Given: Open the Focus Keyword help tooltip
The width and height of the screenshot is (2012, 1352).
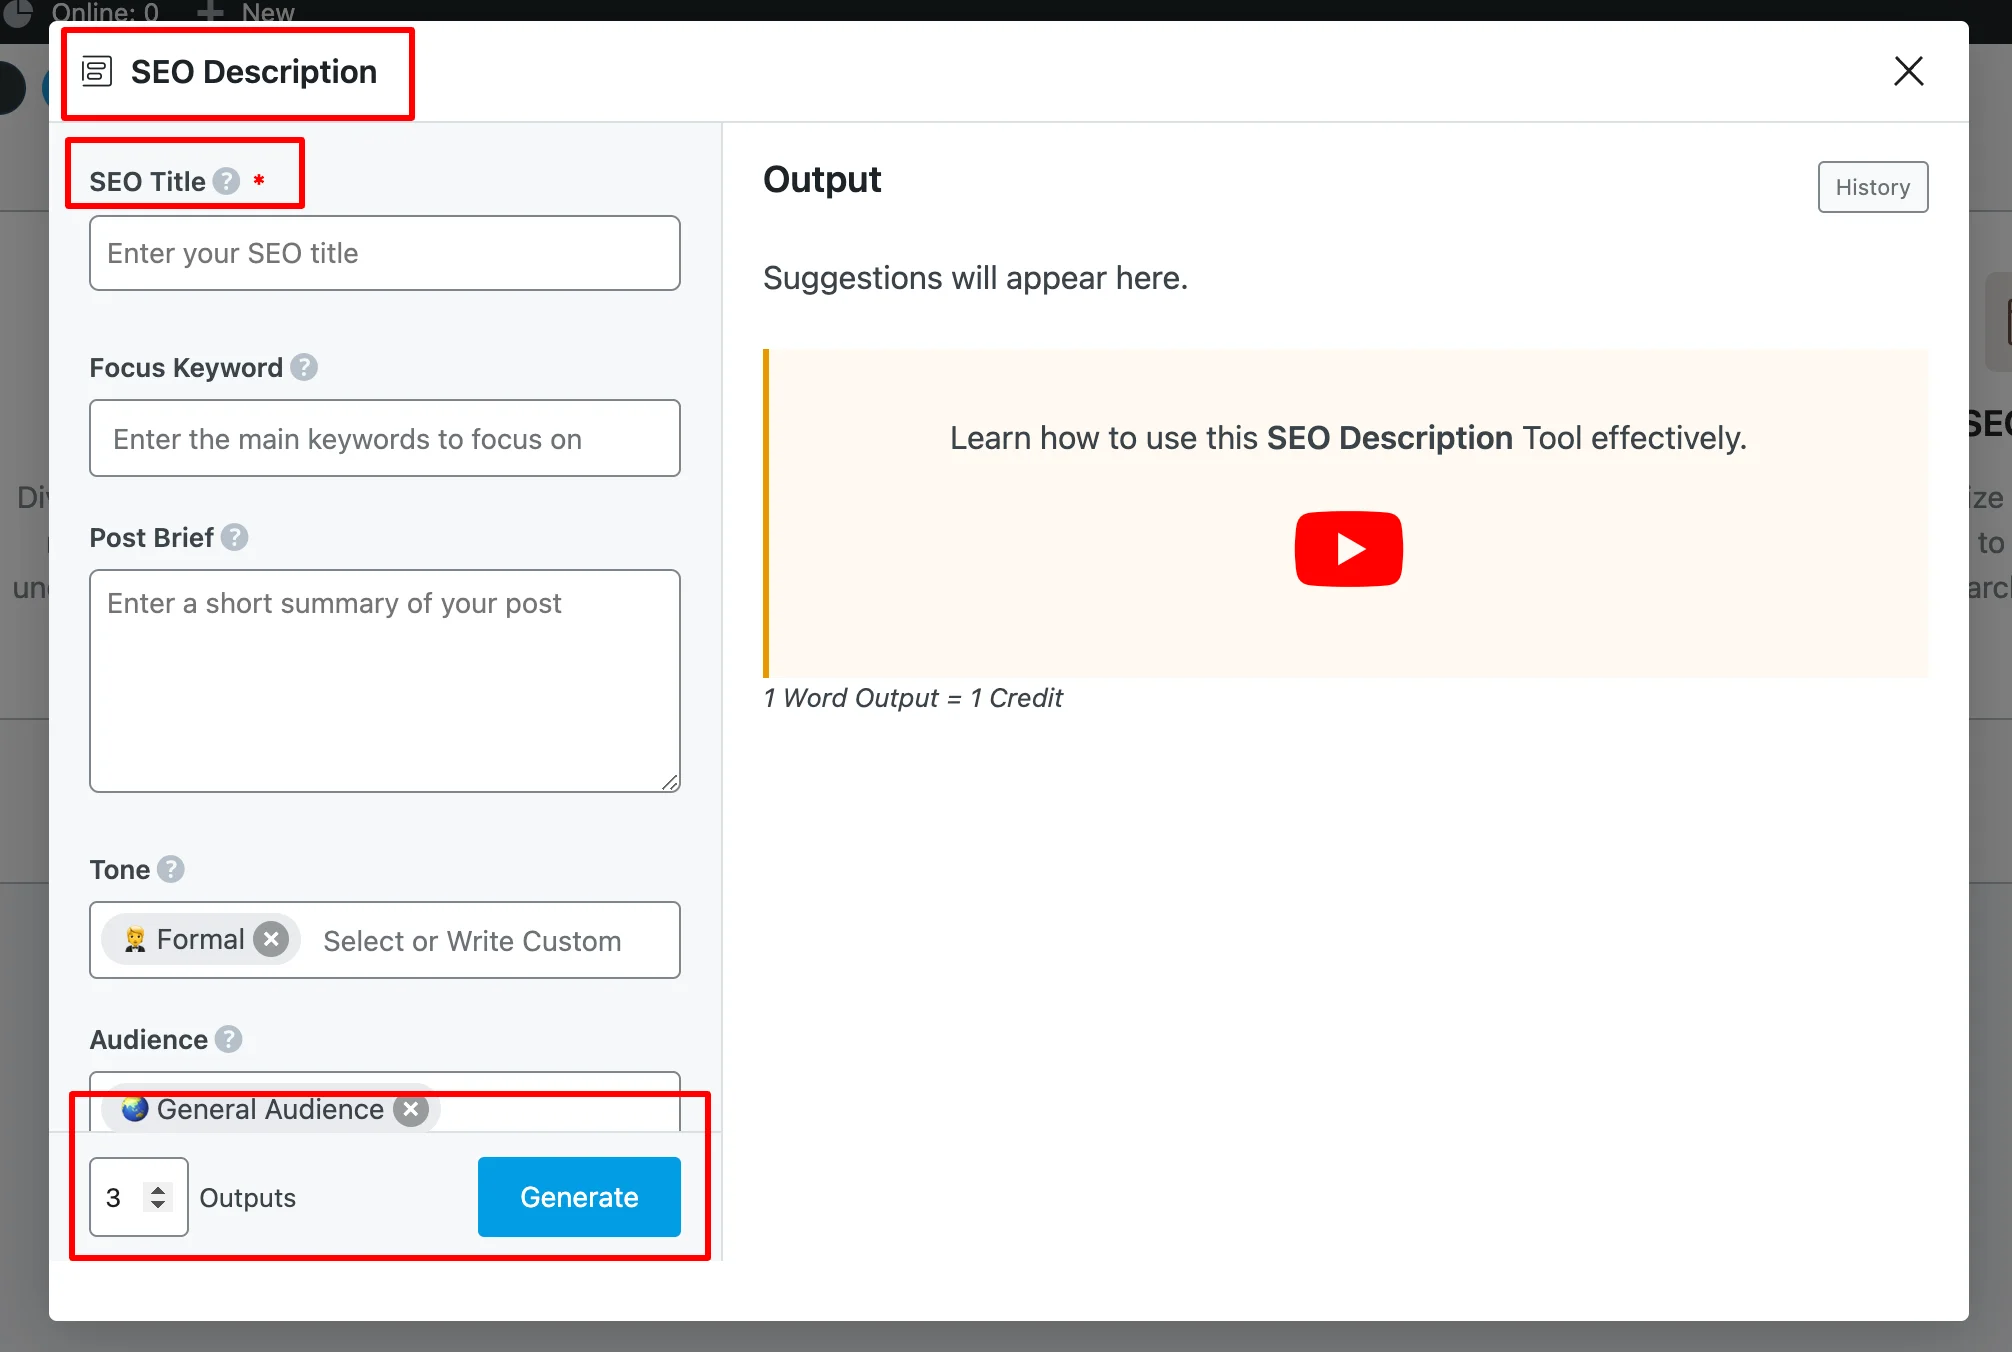Looking at the screenshot, I should (304, 367).
